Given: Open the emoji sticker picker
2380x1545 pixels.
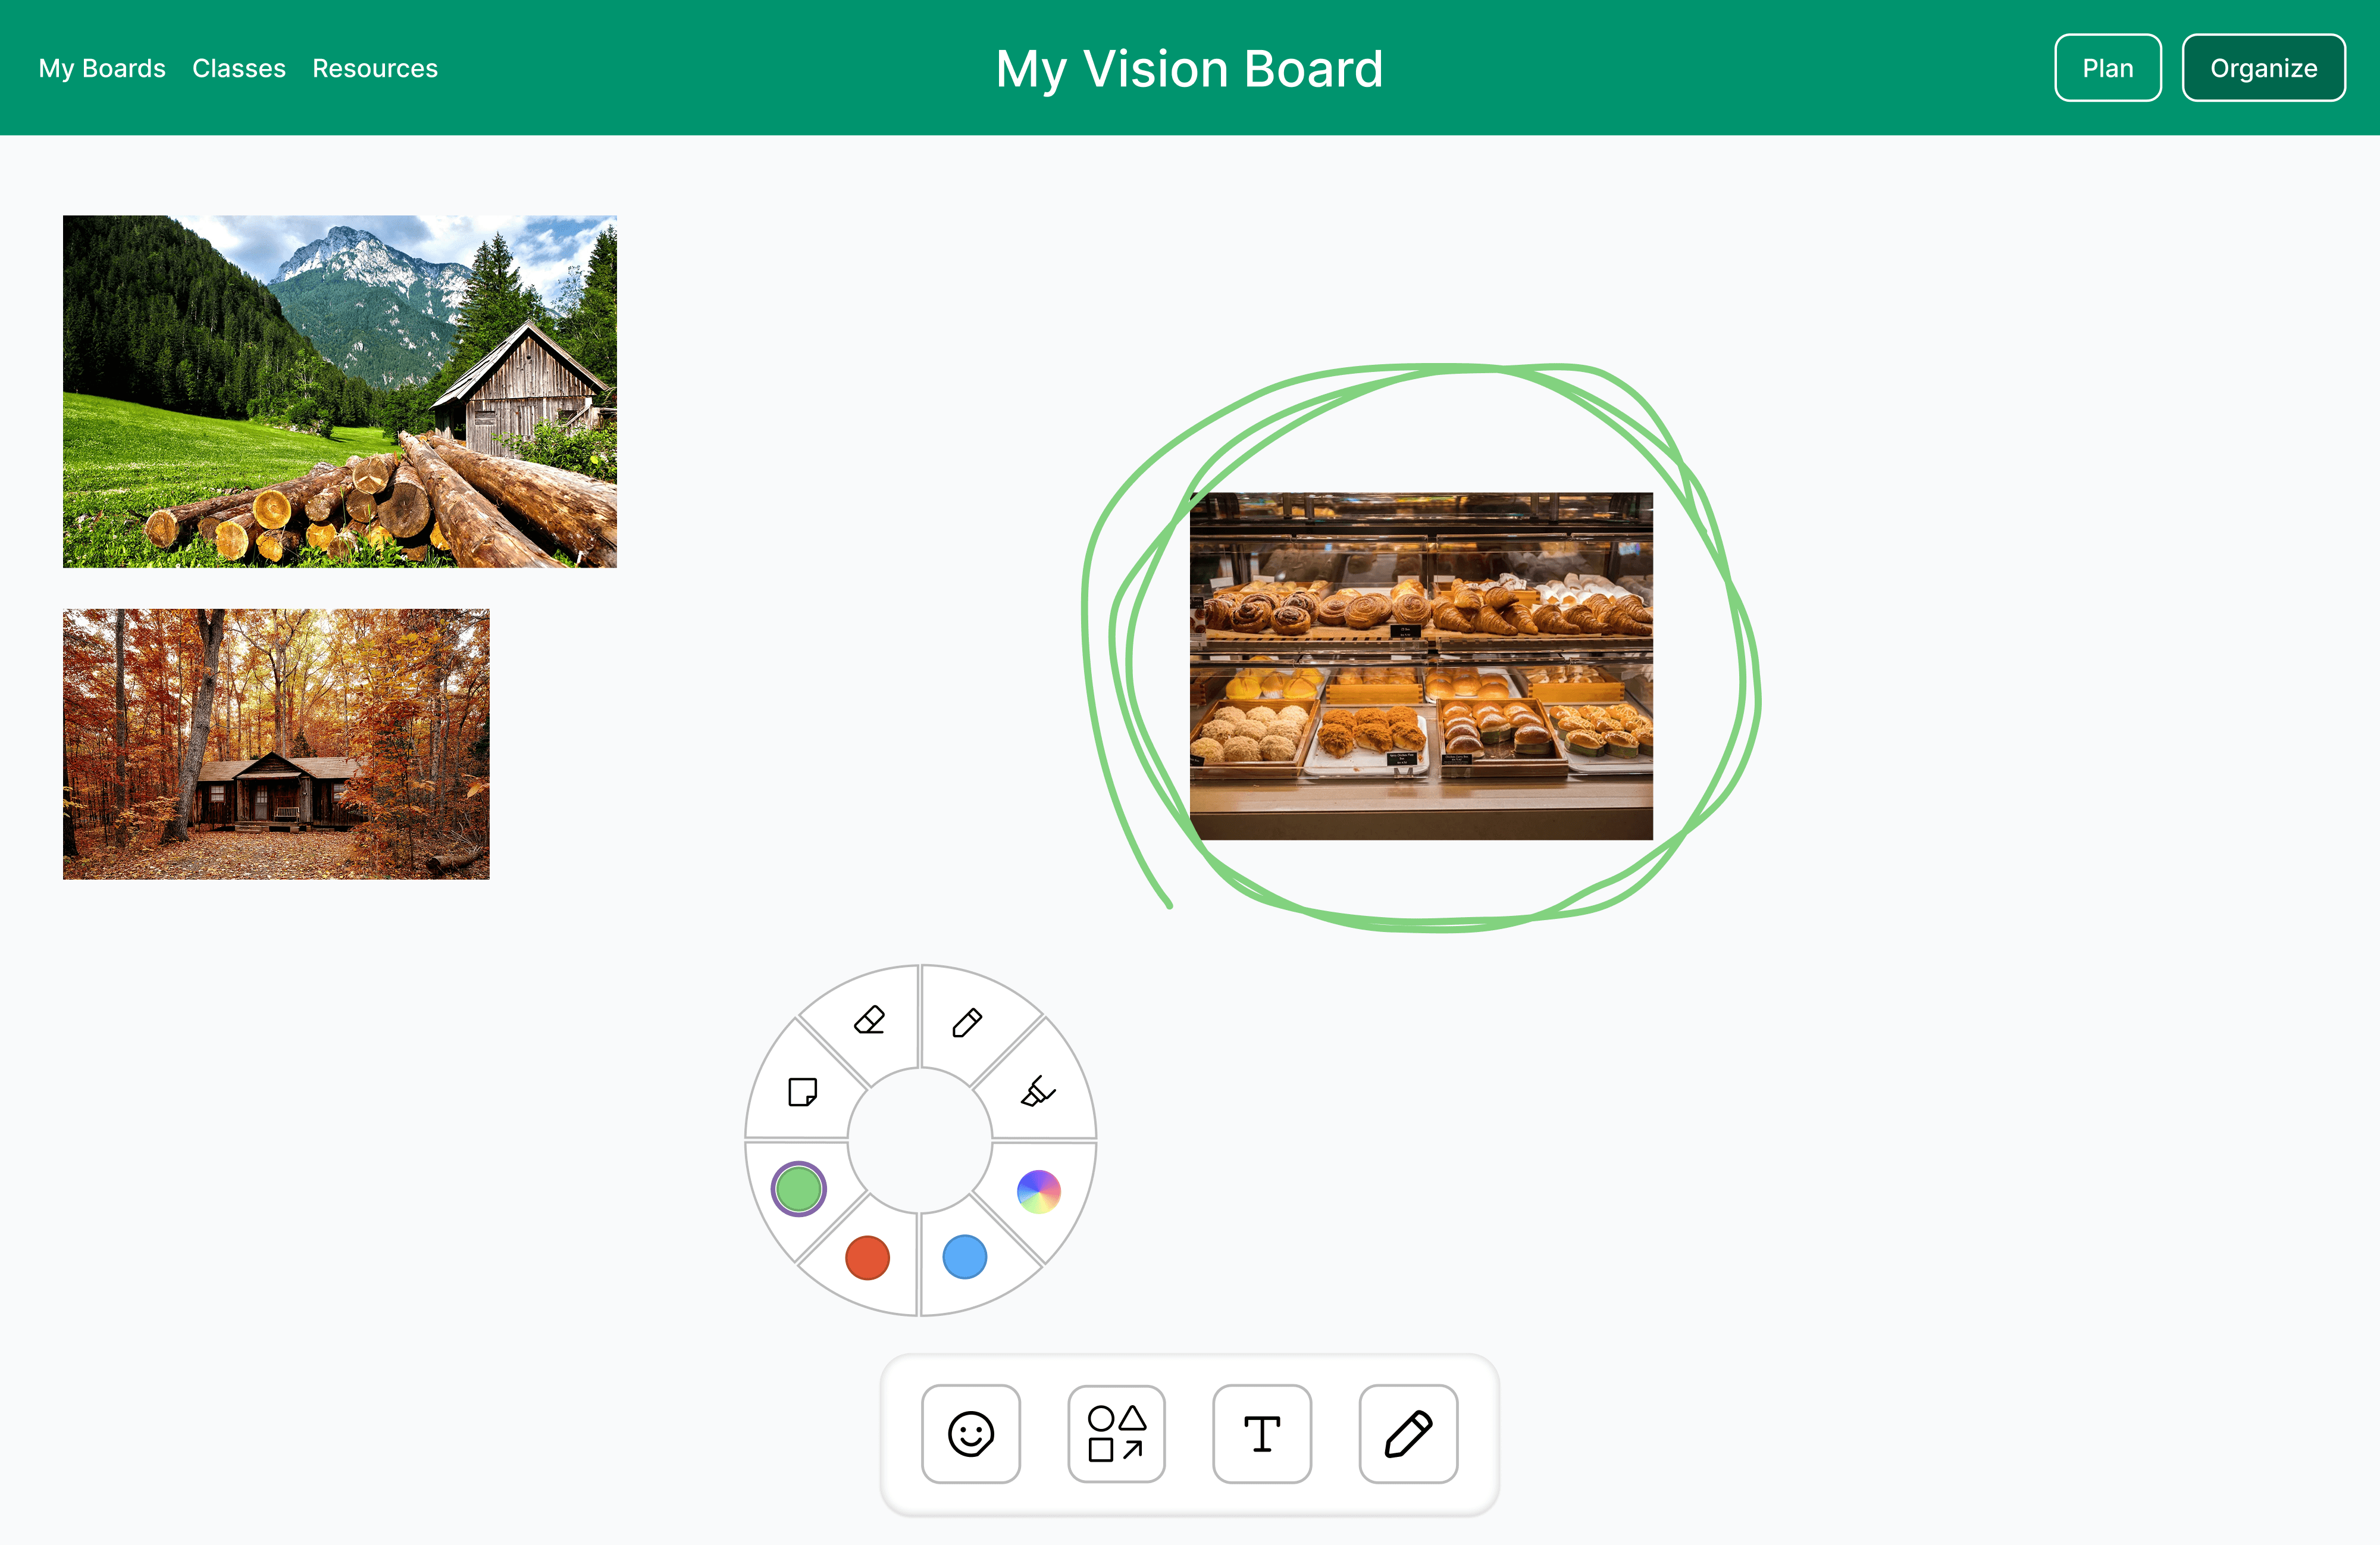Looking at the screenshot, I should [970, 1433].
